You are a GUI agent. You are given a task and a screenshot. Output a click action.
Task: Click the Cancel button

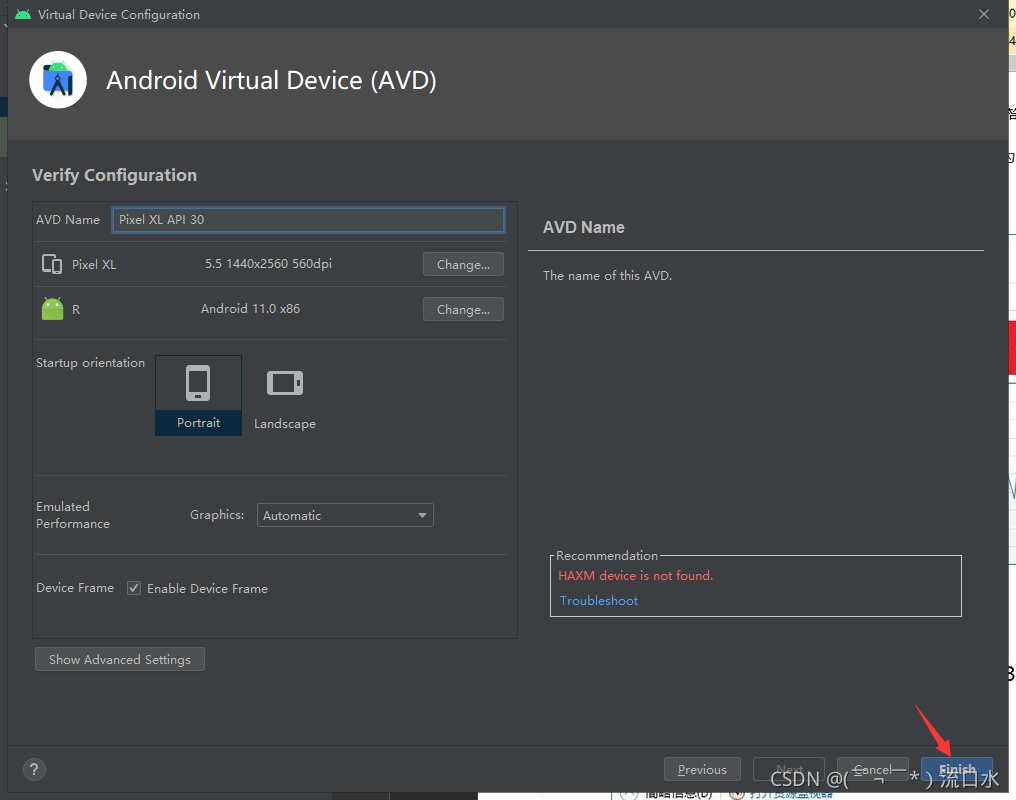pos(873,770)
